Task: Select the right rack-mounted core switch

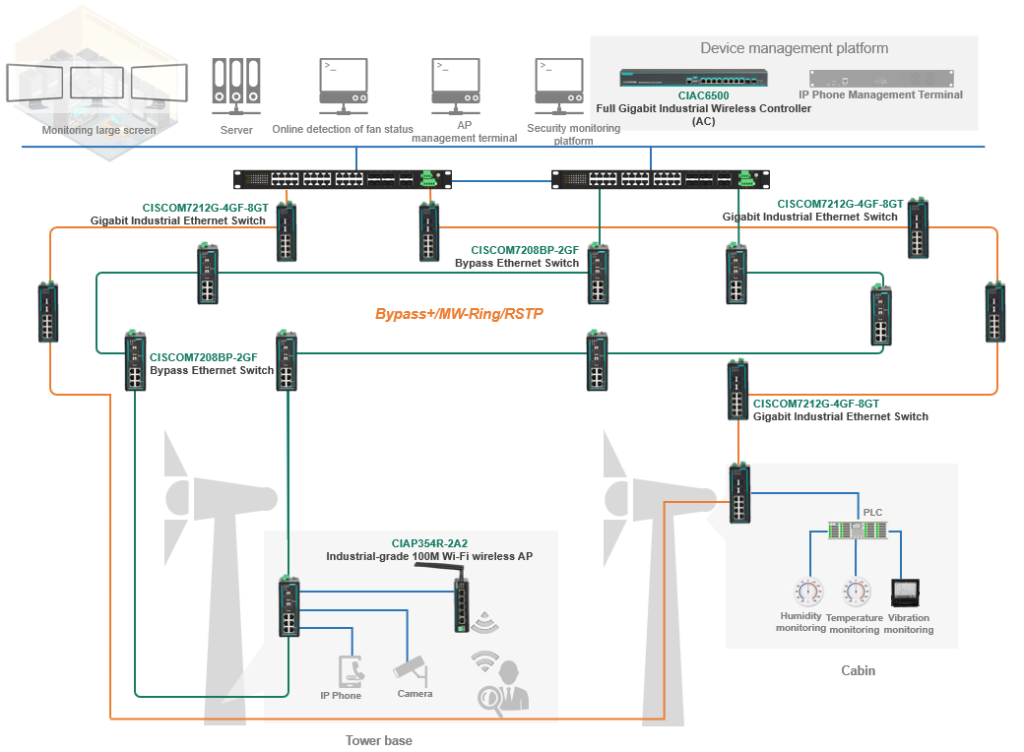Action: point(660,179)
